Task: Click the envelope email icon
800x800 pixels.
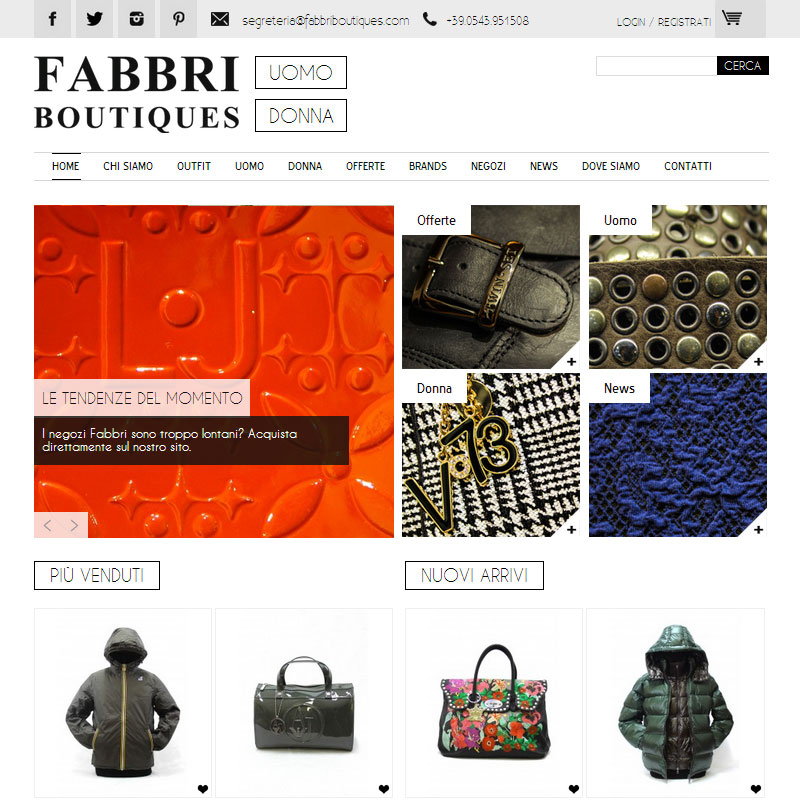Action: 220,19
